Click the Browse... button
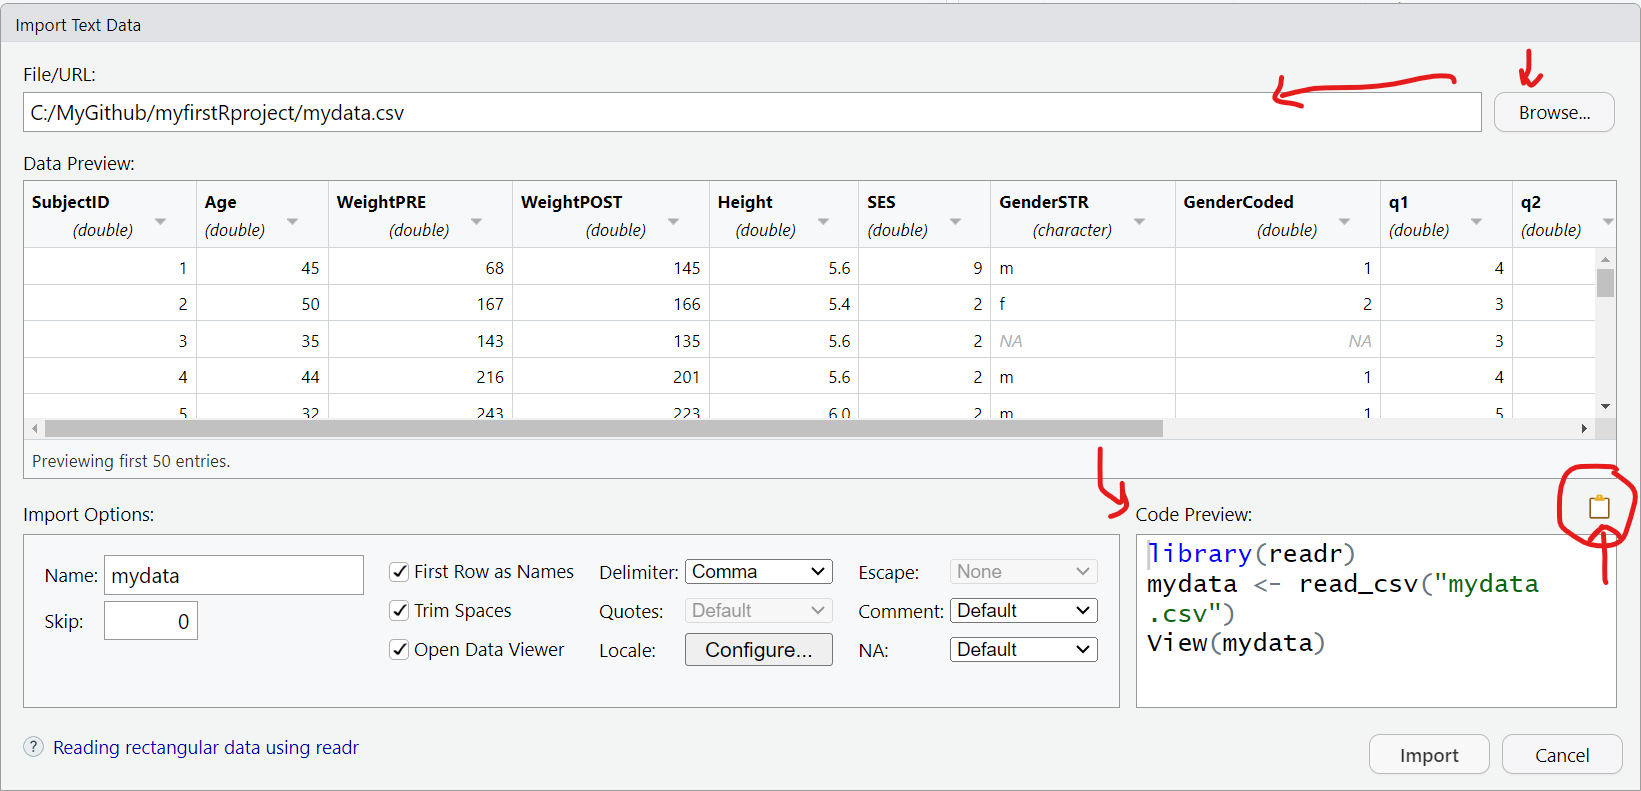The width and height of the screenshot is (1641, 791). click(1554, 113)
